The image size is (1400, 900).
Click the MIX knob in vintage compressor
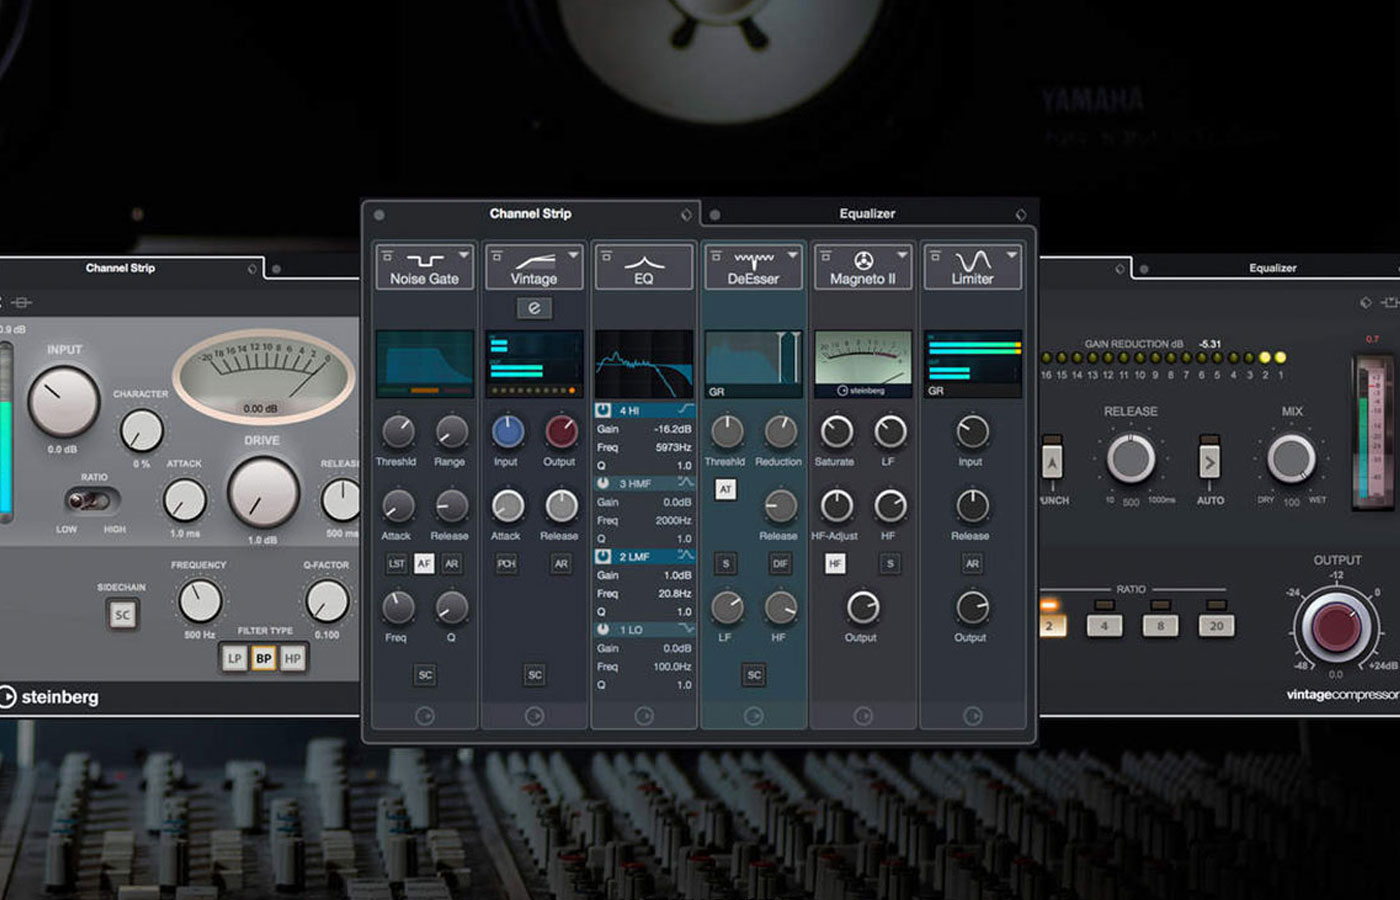(1291, 459)
